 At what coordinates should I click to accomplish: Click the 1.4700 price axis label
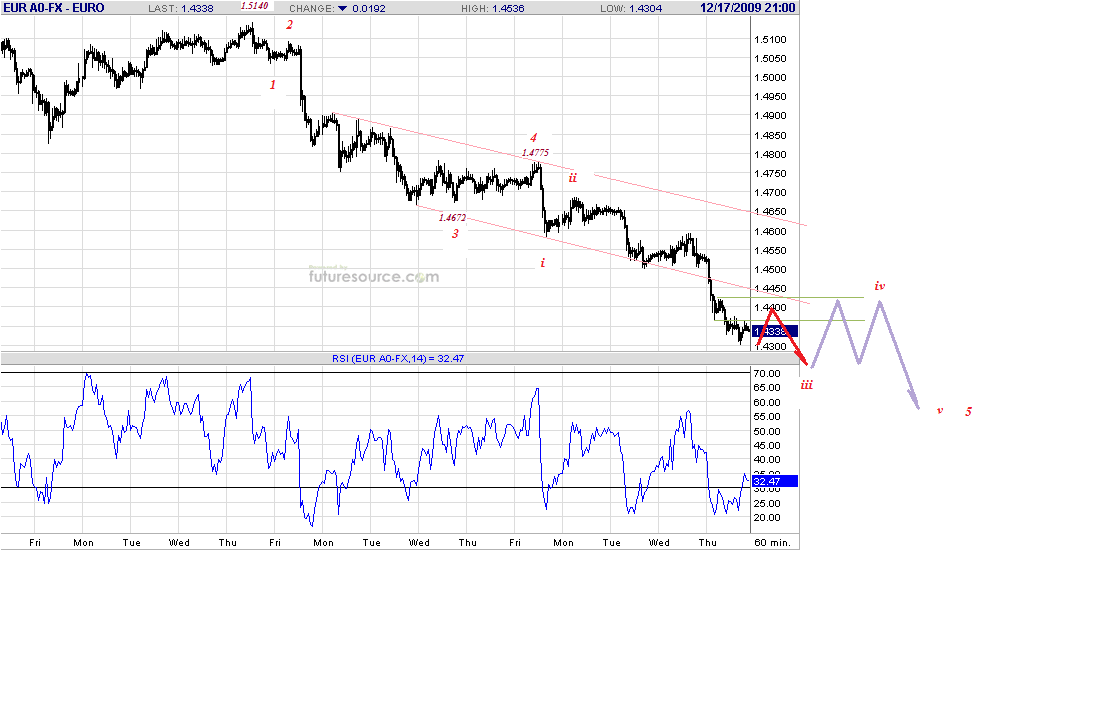click(x=770, y=193)
